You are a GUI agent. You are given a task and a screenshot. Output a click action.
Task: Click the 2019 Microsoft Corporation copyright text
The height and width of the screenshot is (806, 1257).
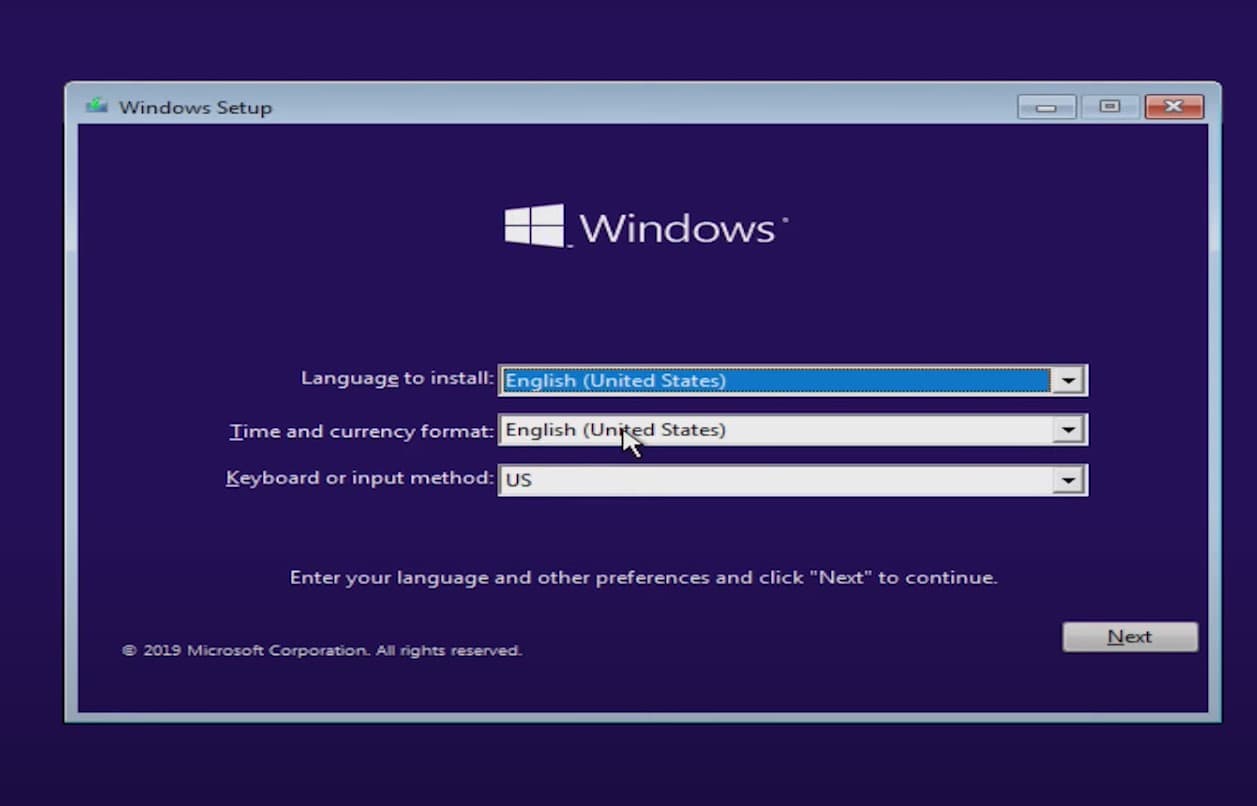[x=322, y=650]
